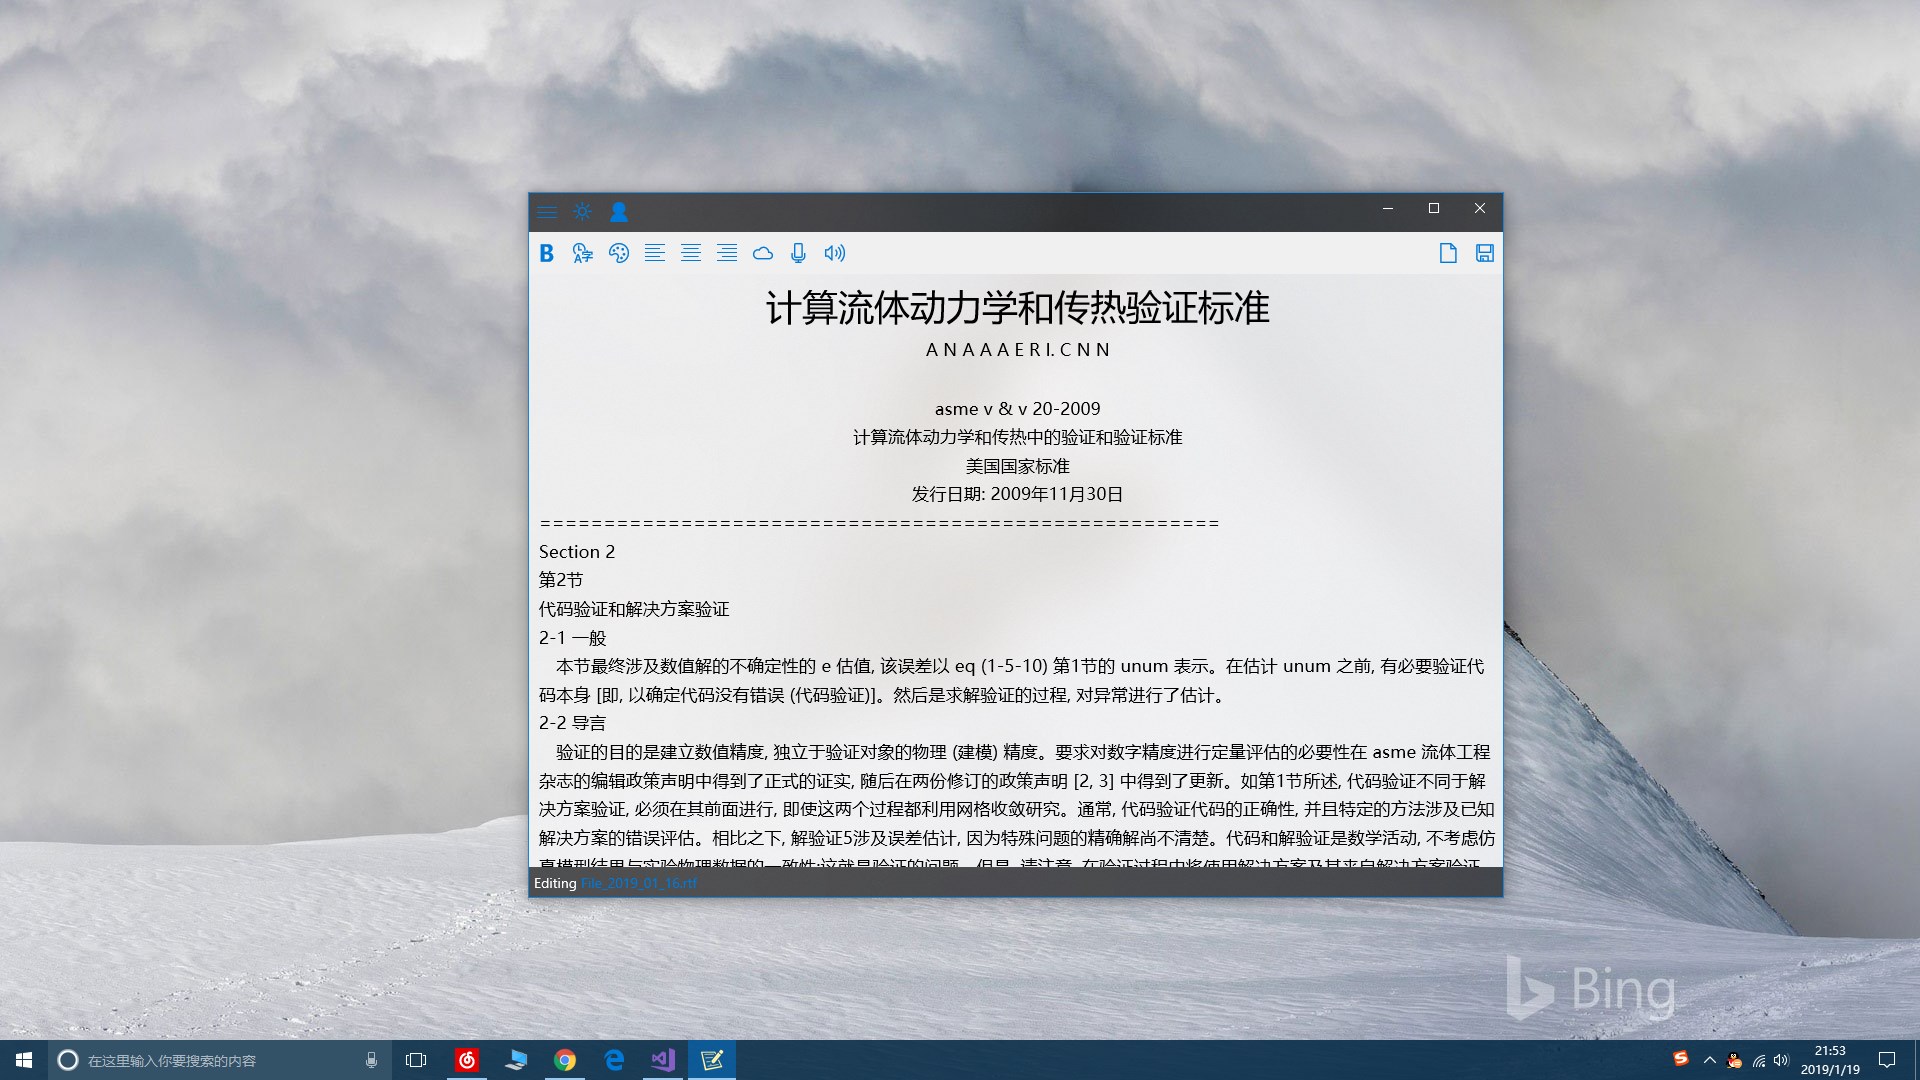Open the taskbar clock and date
The height and width of the screenshot is (1080, 1920).
[x=1830, y=1060]
